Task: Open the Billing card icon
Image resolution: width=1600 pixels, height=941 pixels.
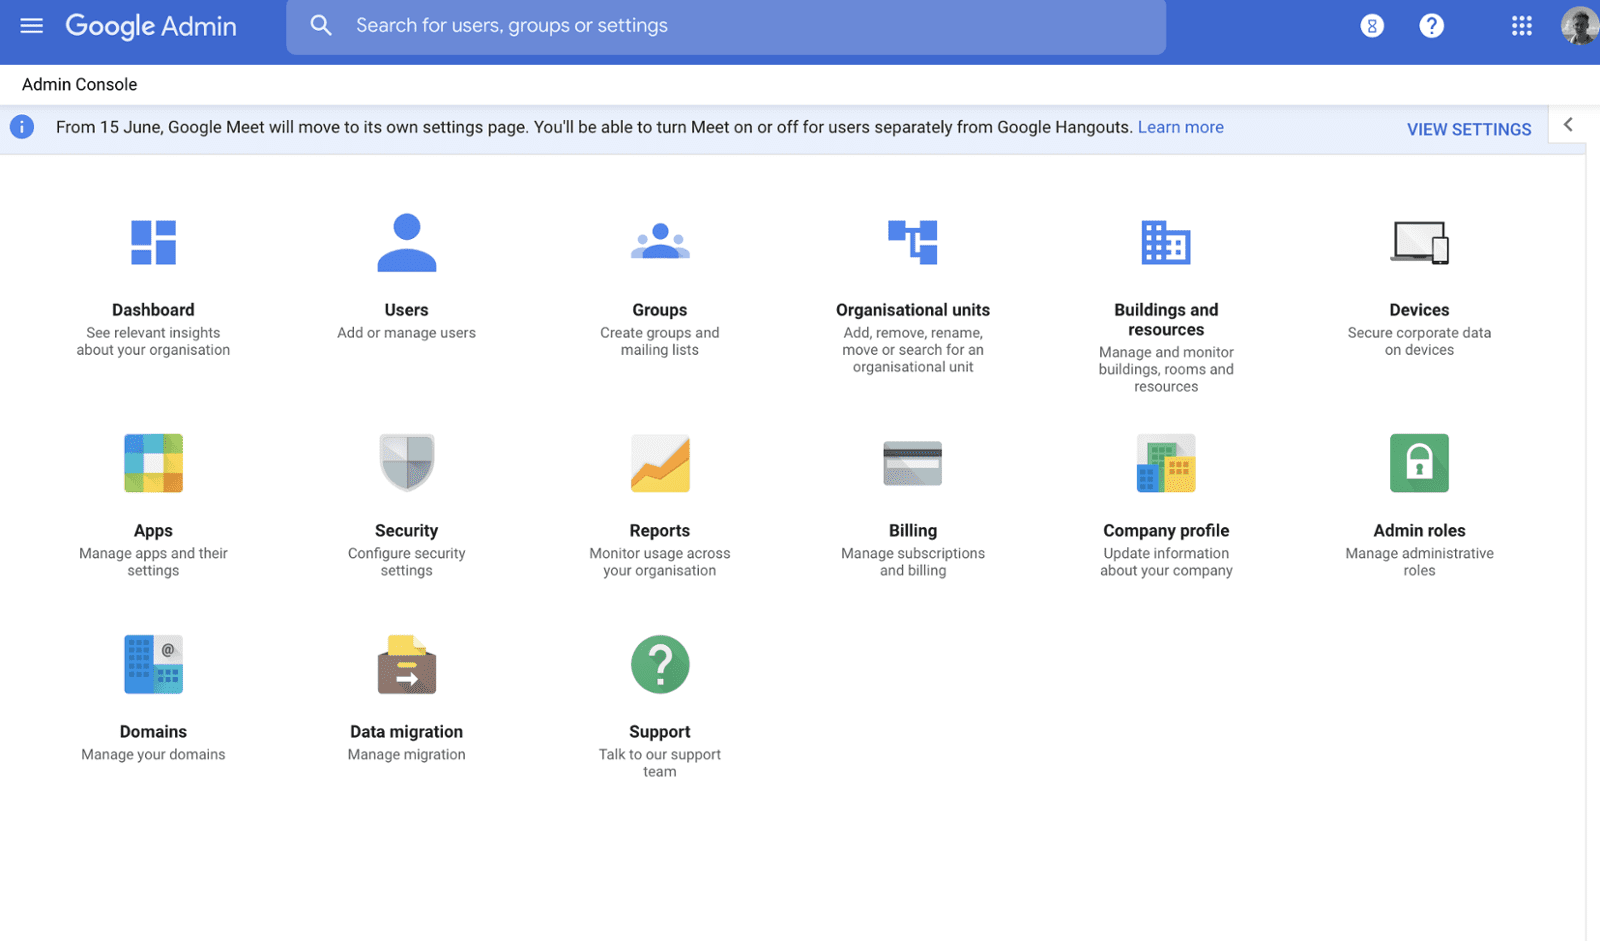Action: click(913, 463)
